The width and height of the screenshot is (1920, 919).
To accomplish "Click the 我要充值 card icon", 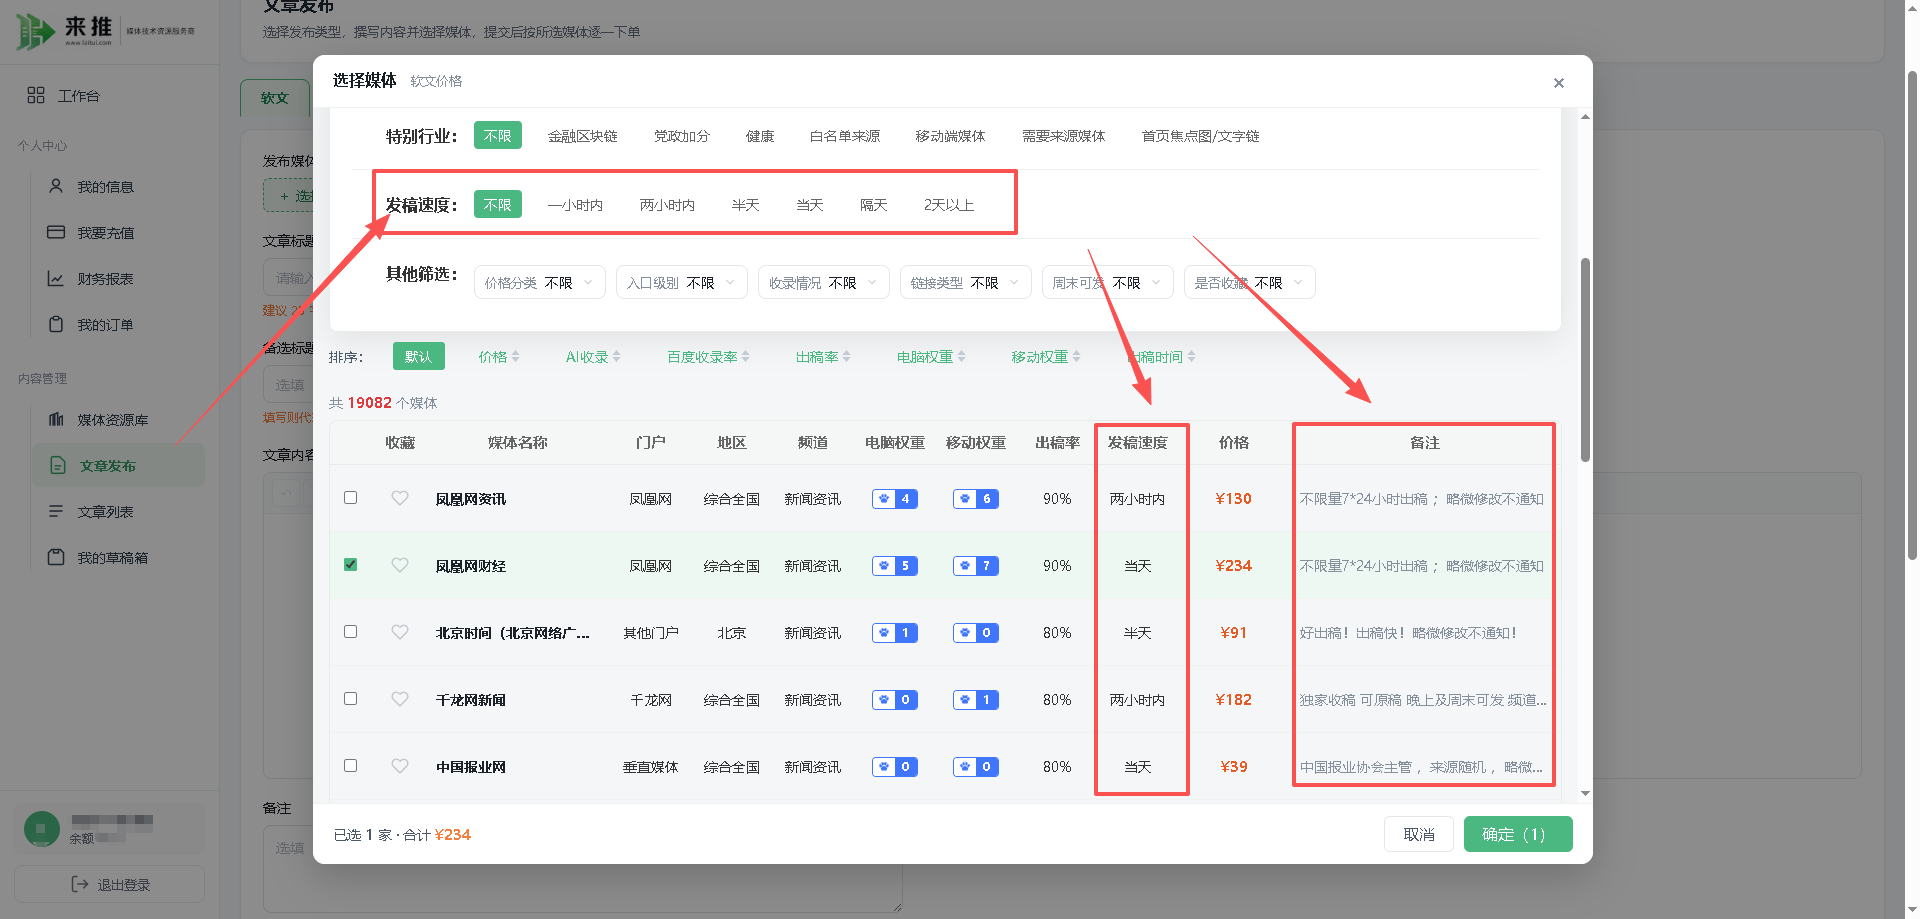I will tap(56, 232).
